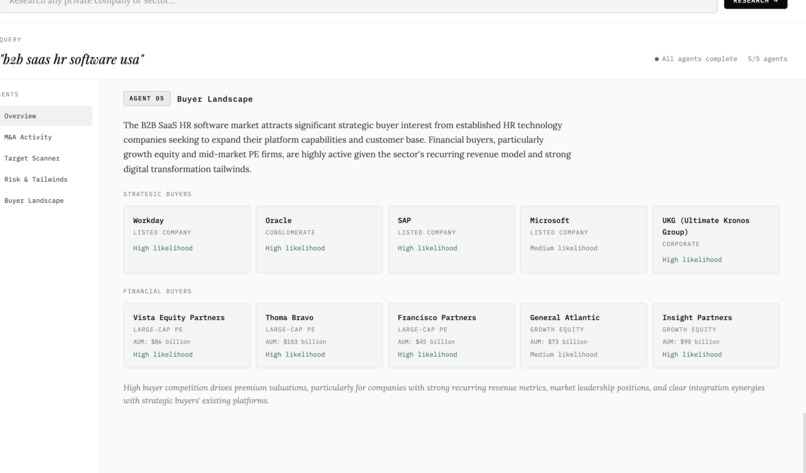Open the UKG (Ultimate Kronos Group) card
This screenshot has height=473, width=806.
tap(716, 240)
